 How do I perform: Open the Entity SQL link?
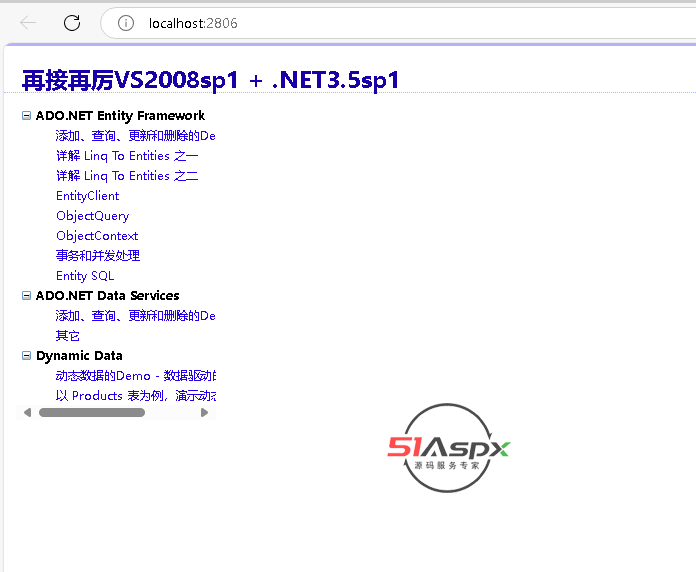(85, 276)
